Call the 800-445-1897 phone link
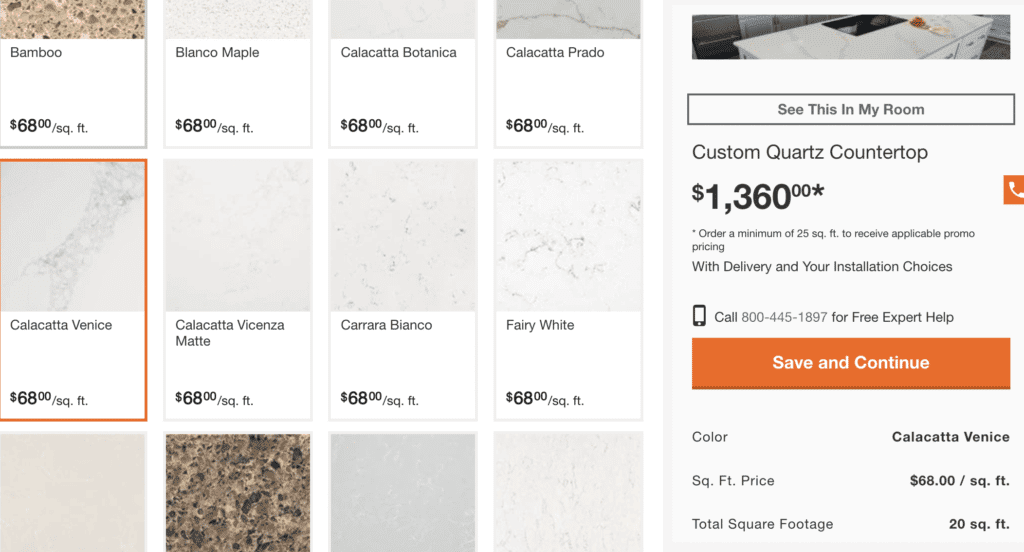1024x552 pixels. [x=784, y=317]
